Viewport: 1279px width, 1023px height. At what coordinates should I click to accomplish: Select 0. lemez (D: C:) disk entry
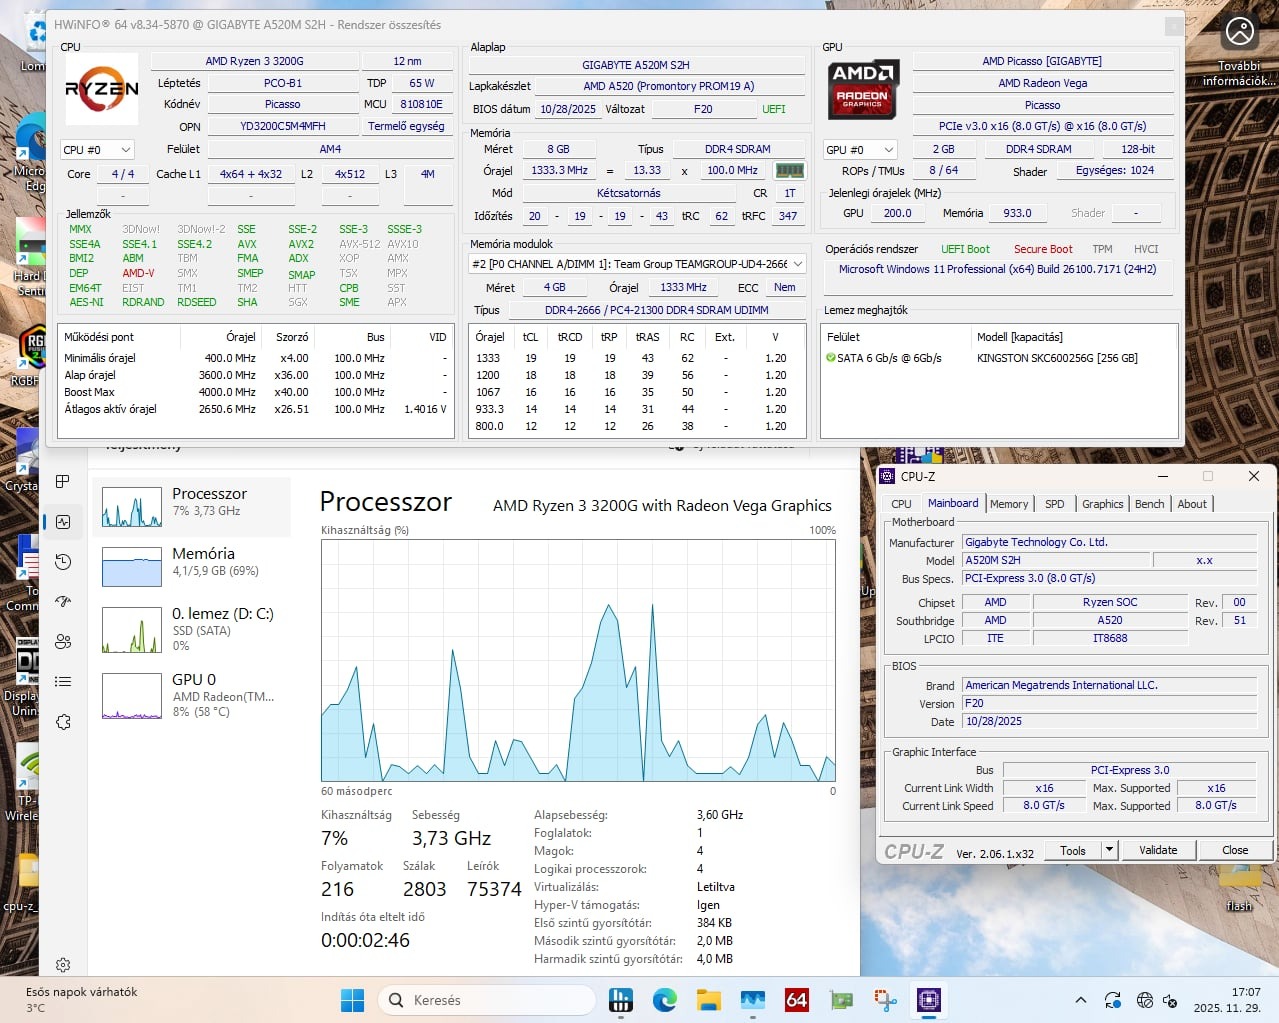click(x=192, y=629)
